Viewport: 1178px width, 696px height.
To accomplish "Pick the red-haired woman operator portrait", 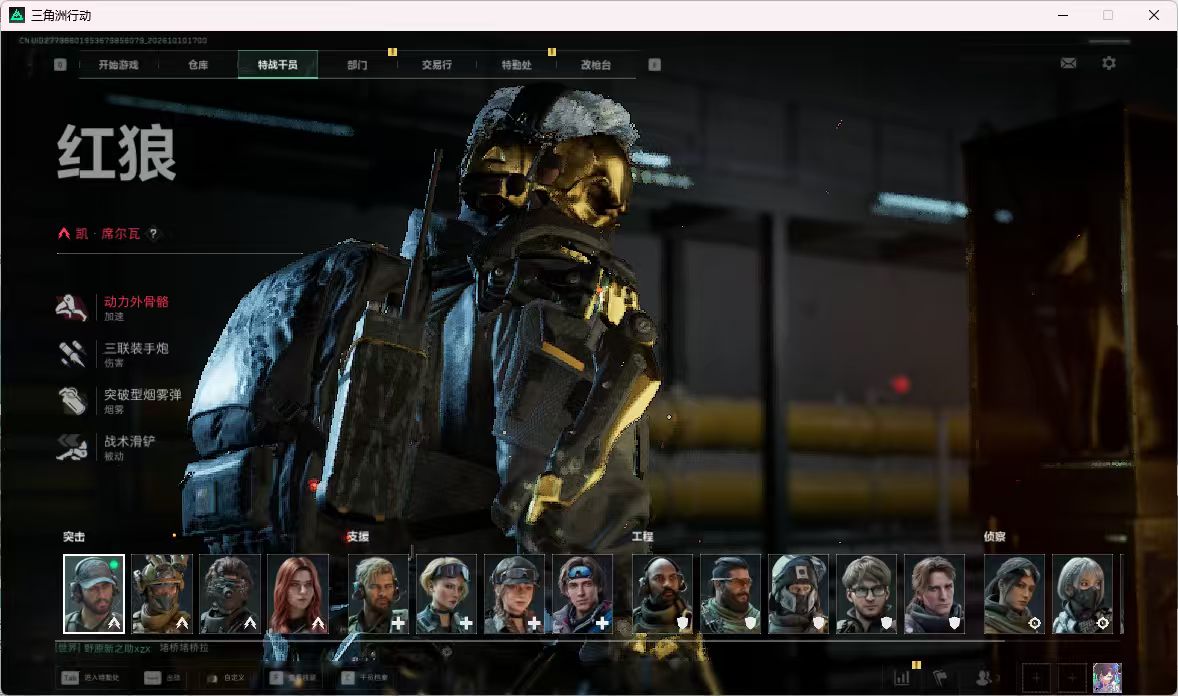I will (x=298, y=594).
